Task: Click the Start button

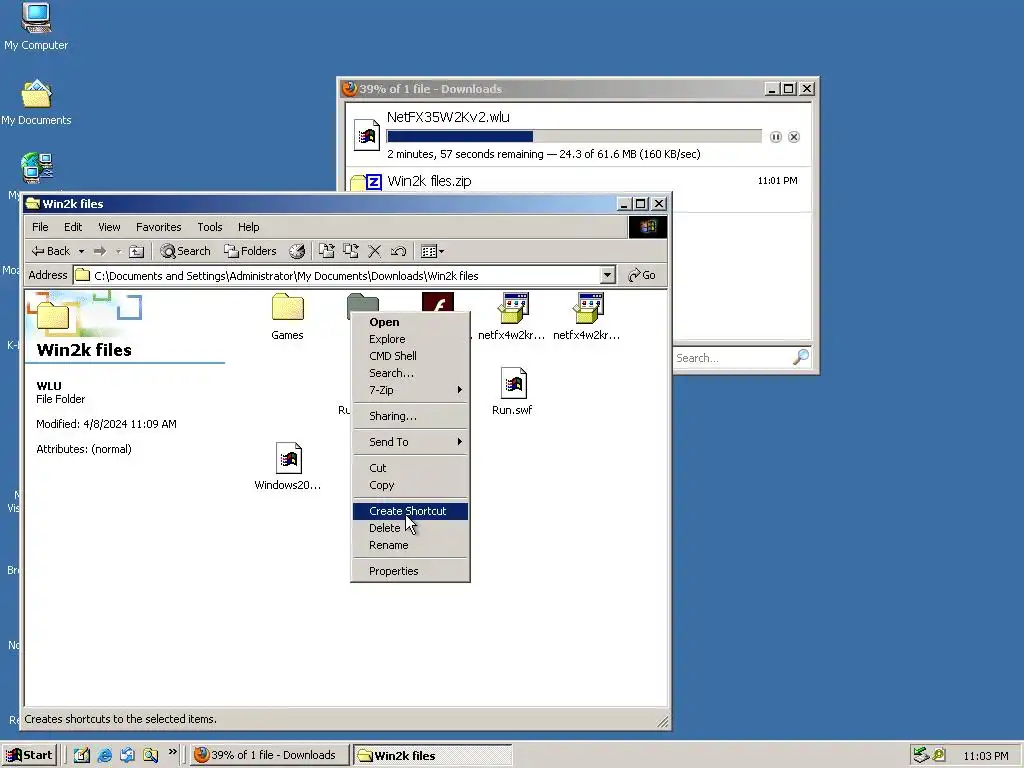Action: click(x=29, y=755)
